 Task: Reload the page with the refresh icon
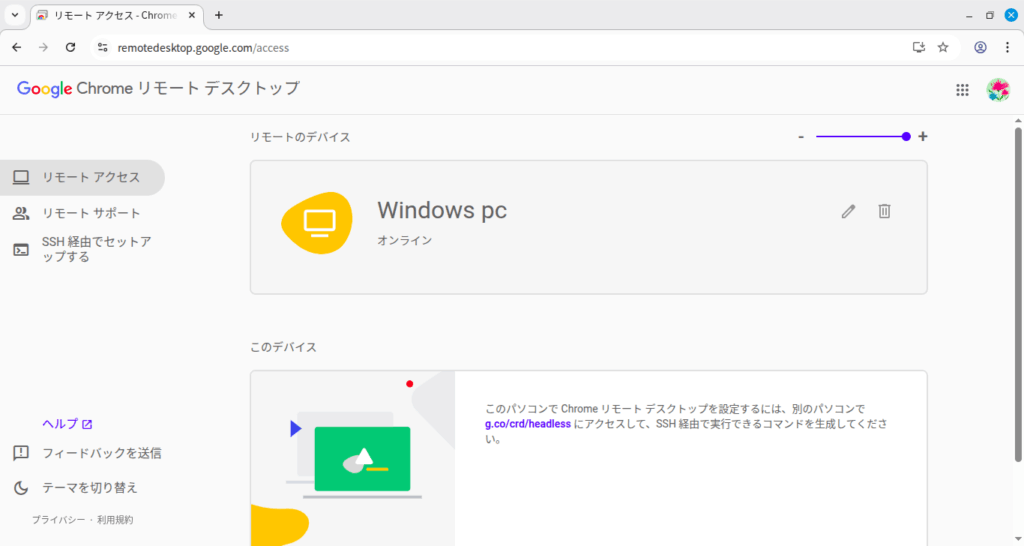pyautogui.click(x=70, y=47)
